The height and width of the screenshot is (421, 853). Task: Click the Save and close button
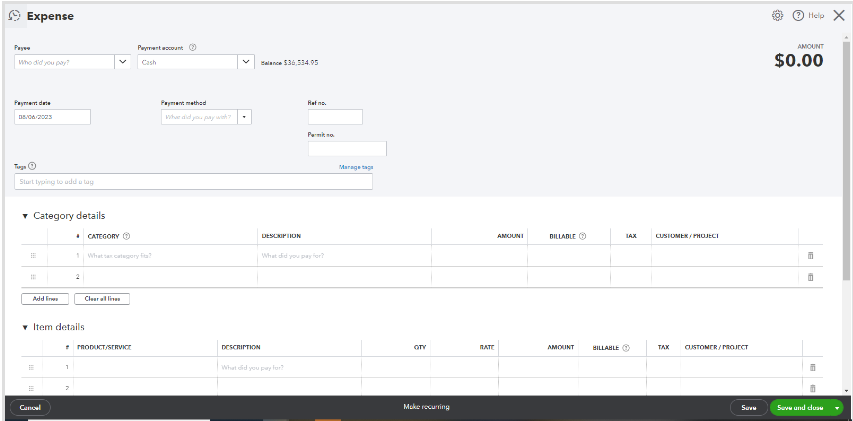click(x=800, y=407)
